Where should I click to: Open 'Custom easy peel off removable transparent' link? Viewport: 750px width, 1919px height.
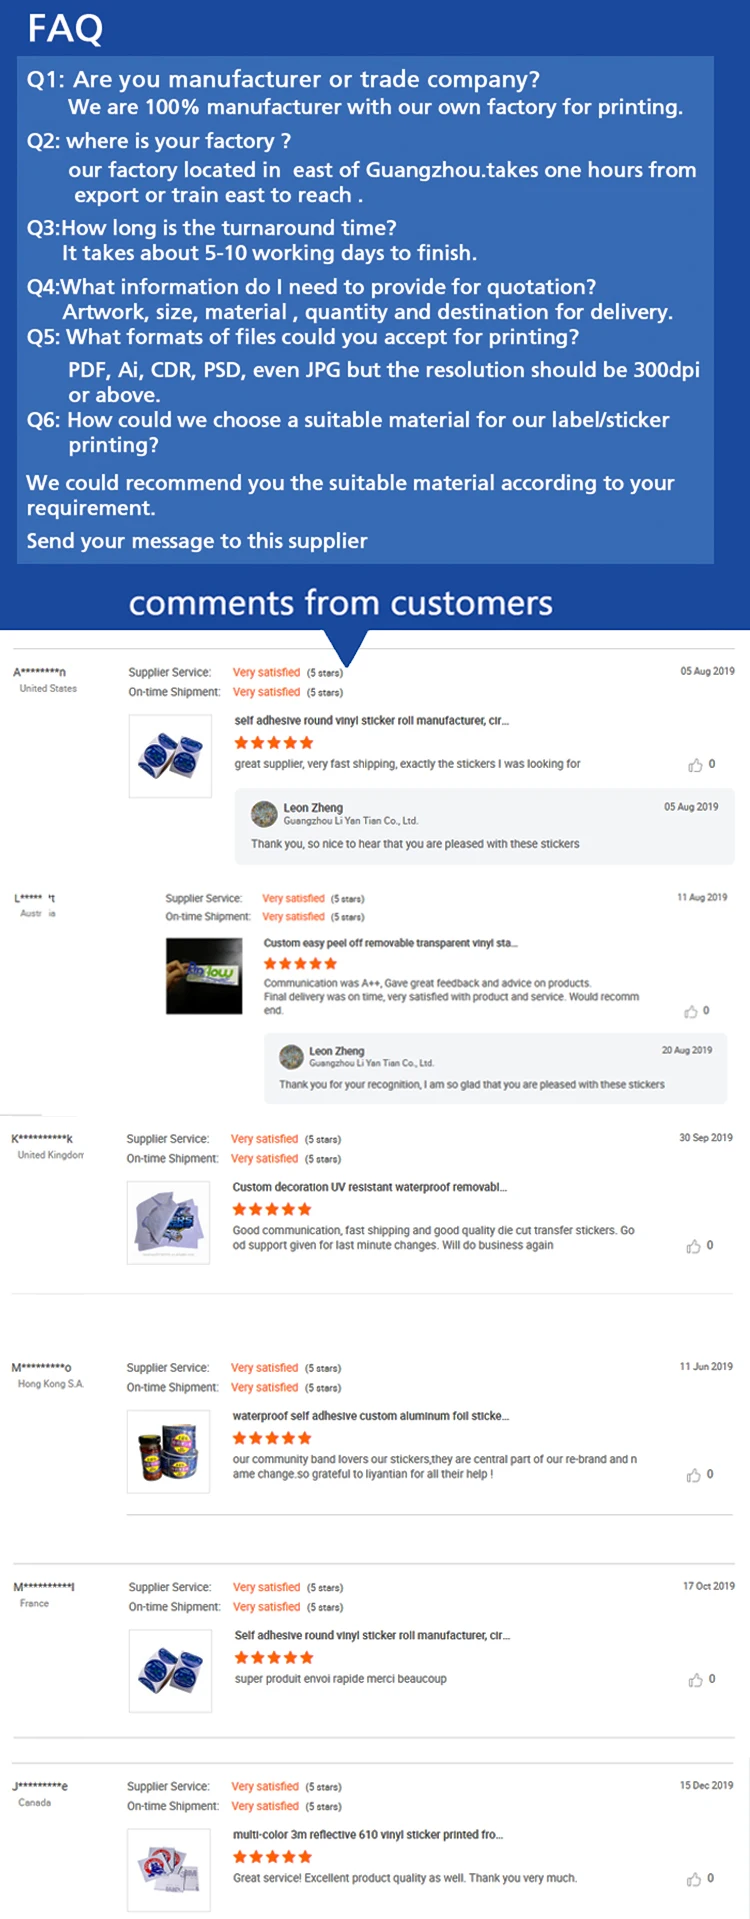click(390, 943)
